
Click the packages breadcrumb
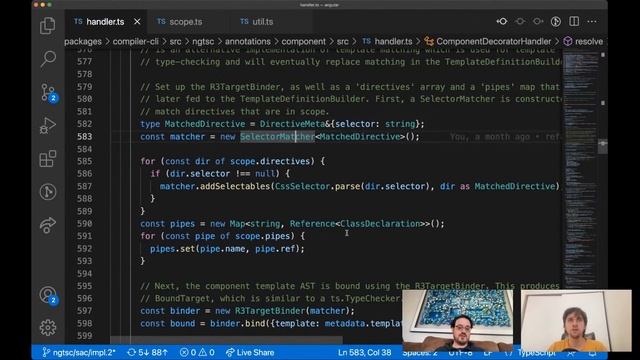pyautogui.click(x=83, y=41)
